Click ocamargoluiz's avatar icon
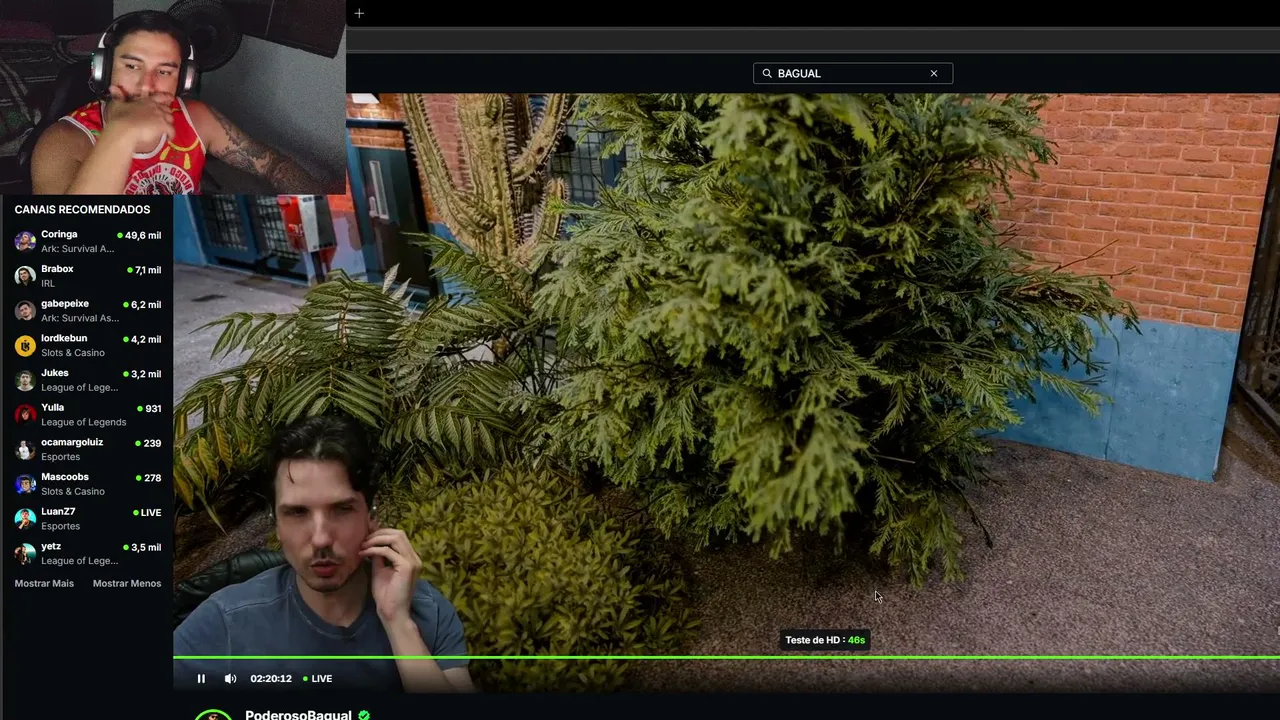The width and height of the screenshot is (1280, 720). [x=25, y=449]
